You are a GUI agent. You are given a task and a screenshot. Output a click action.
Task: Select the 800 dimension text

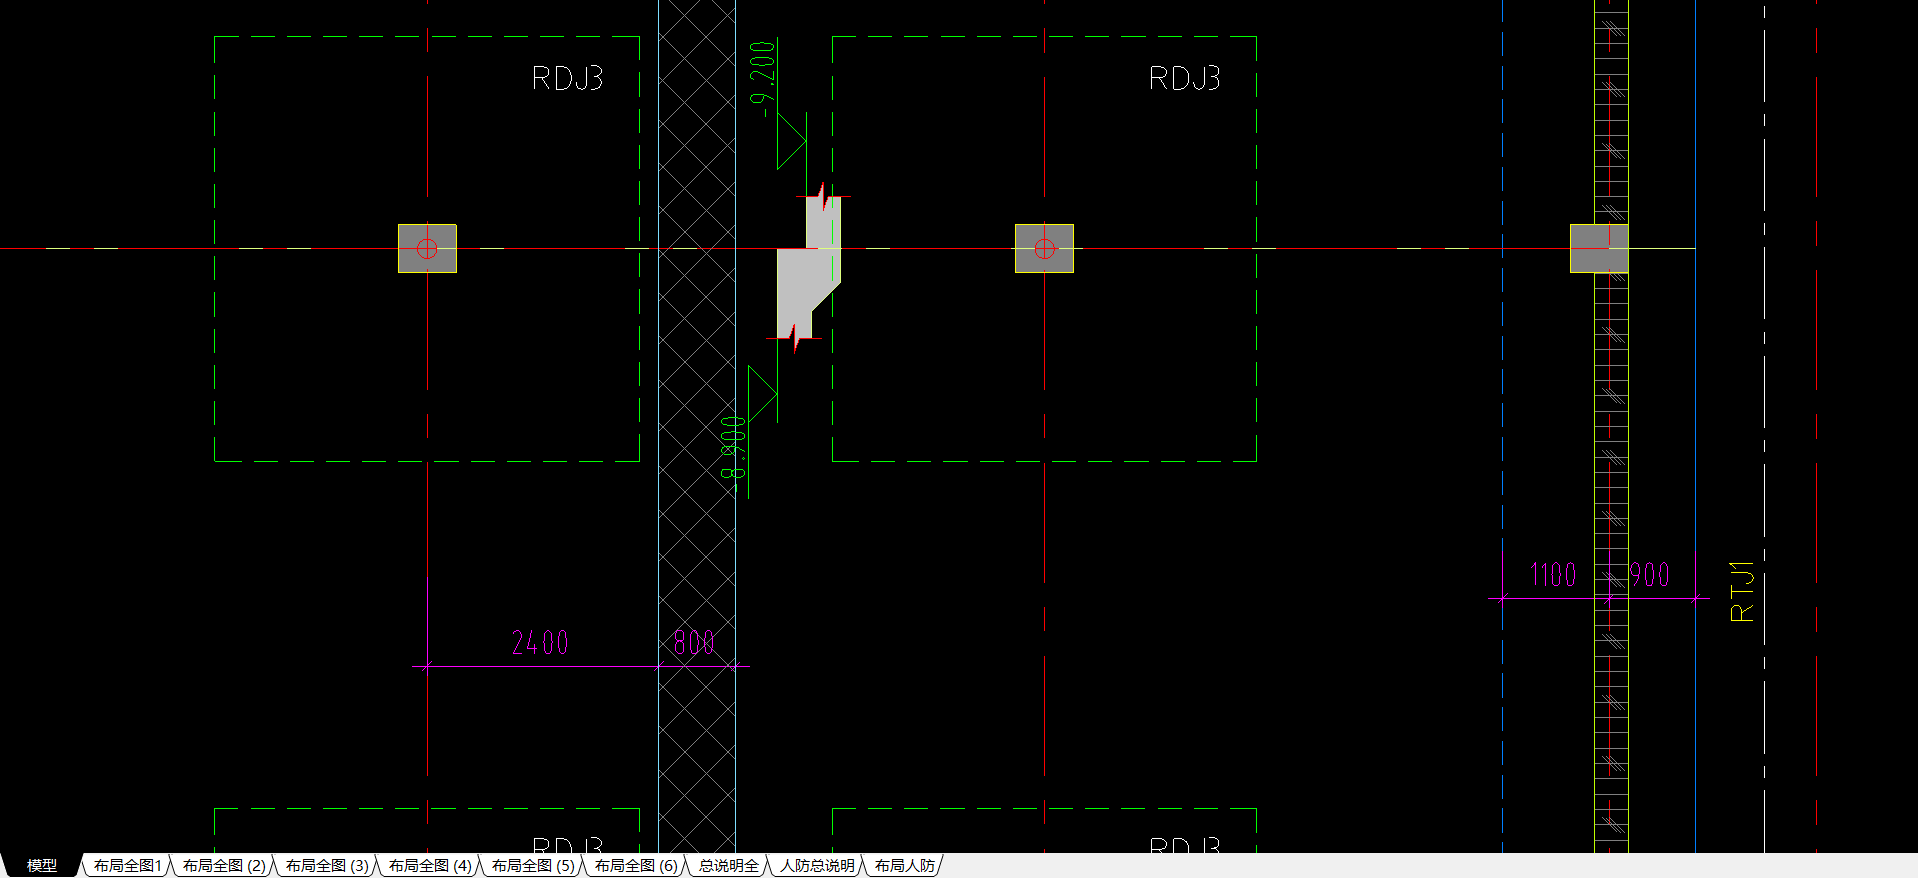click(694, 642)
